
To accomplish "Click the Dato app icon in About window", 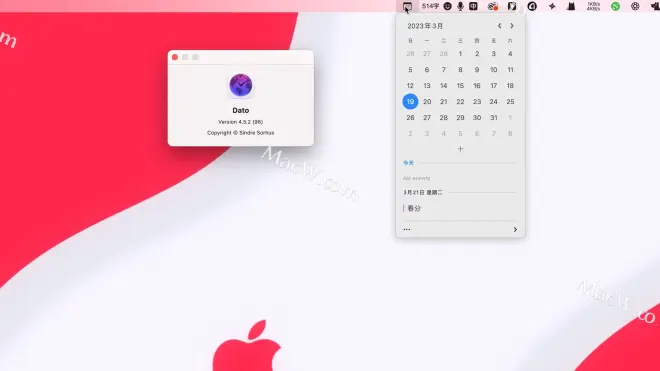I will [x=241, y=85].
